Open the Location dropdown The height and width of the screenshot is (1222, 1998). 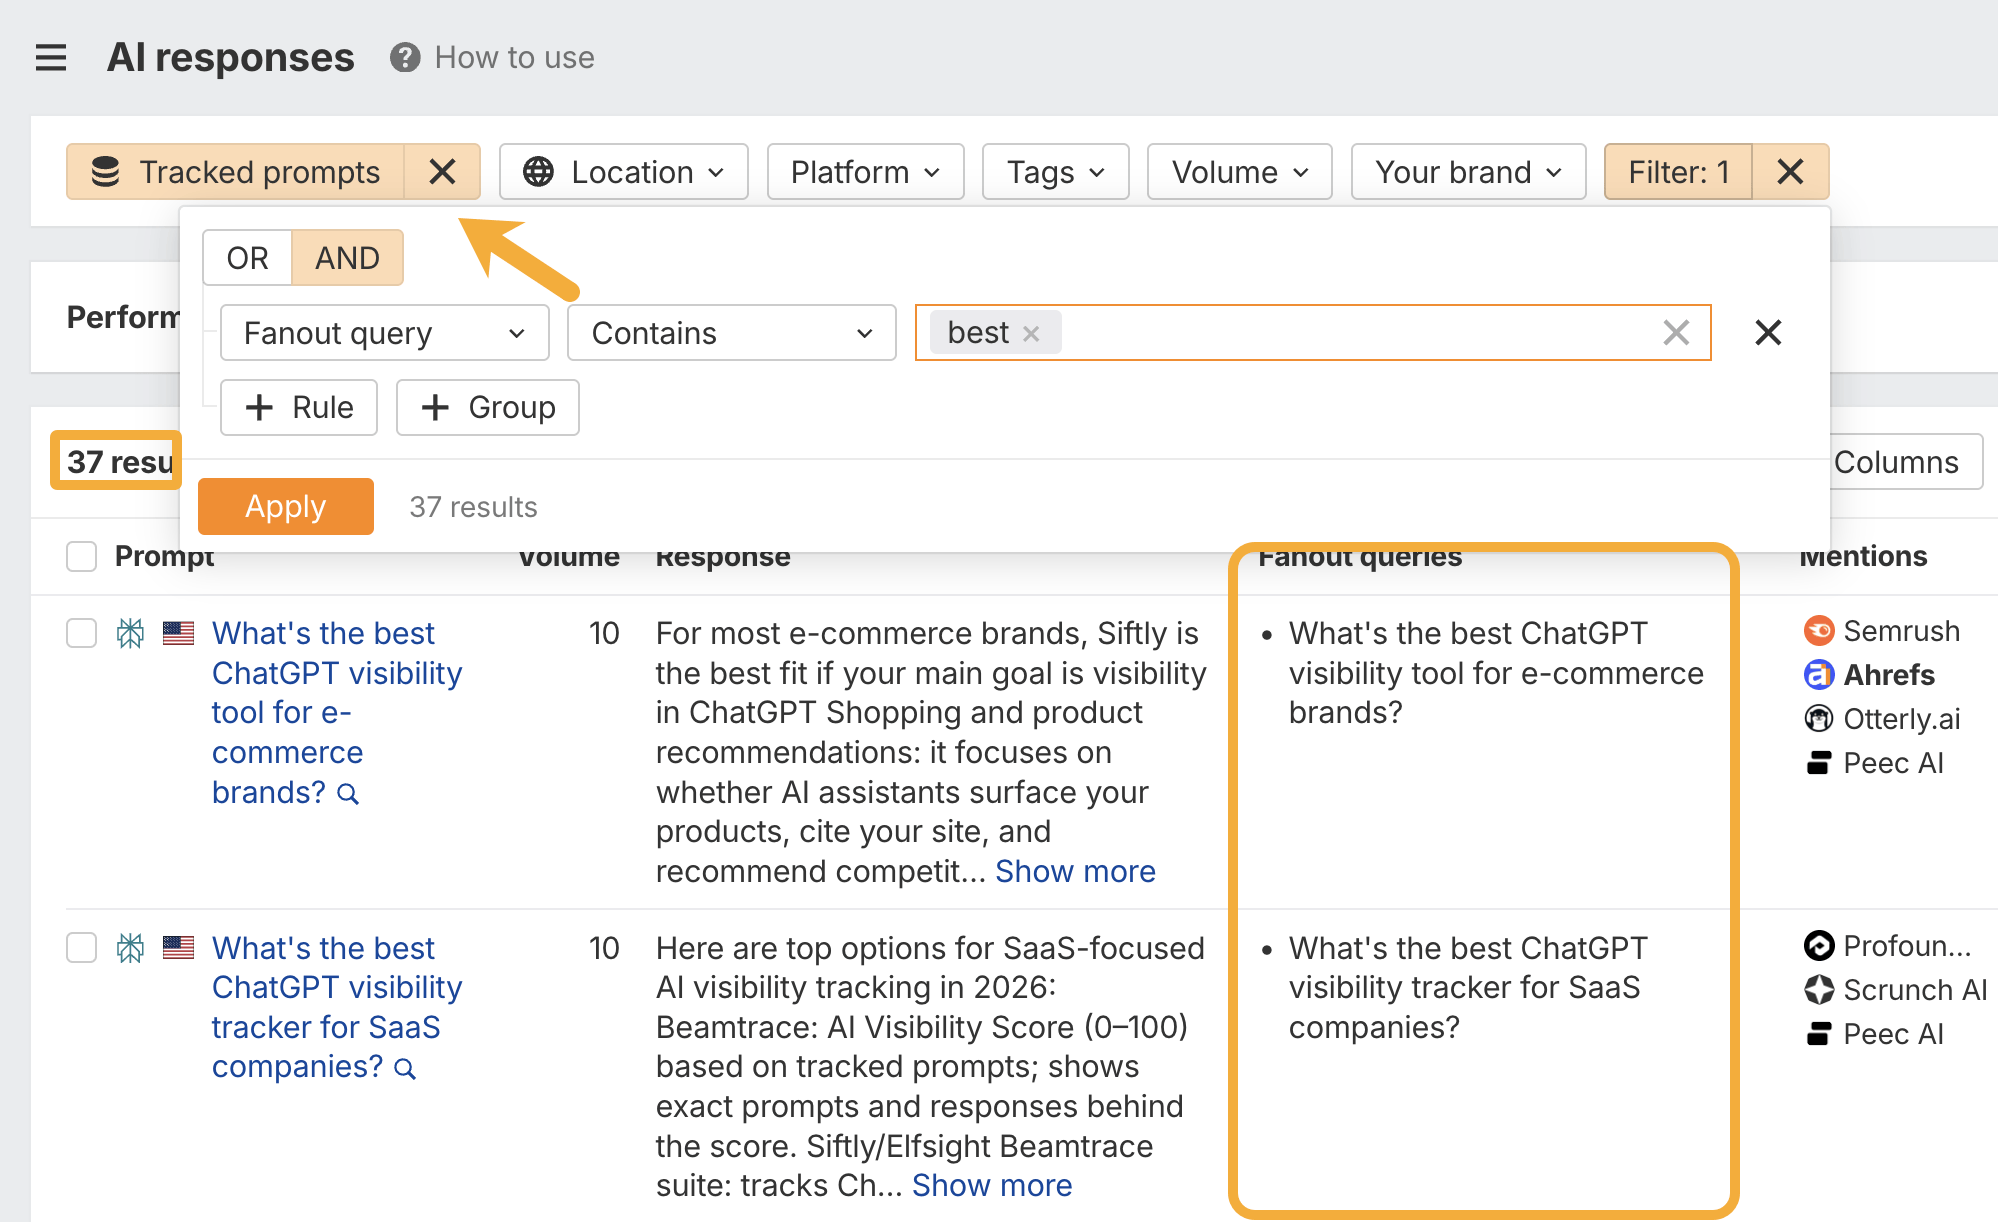(x=624, y=172)
